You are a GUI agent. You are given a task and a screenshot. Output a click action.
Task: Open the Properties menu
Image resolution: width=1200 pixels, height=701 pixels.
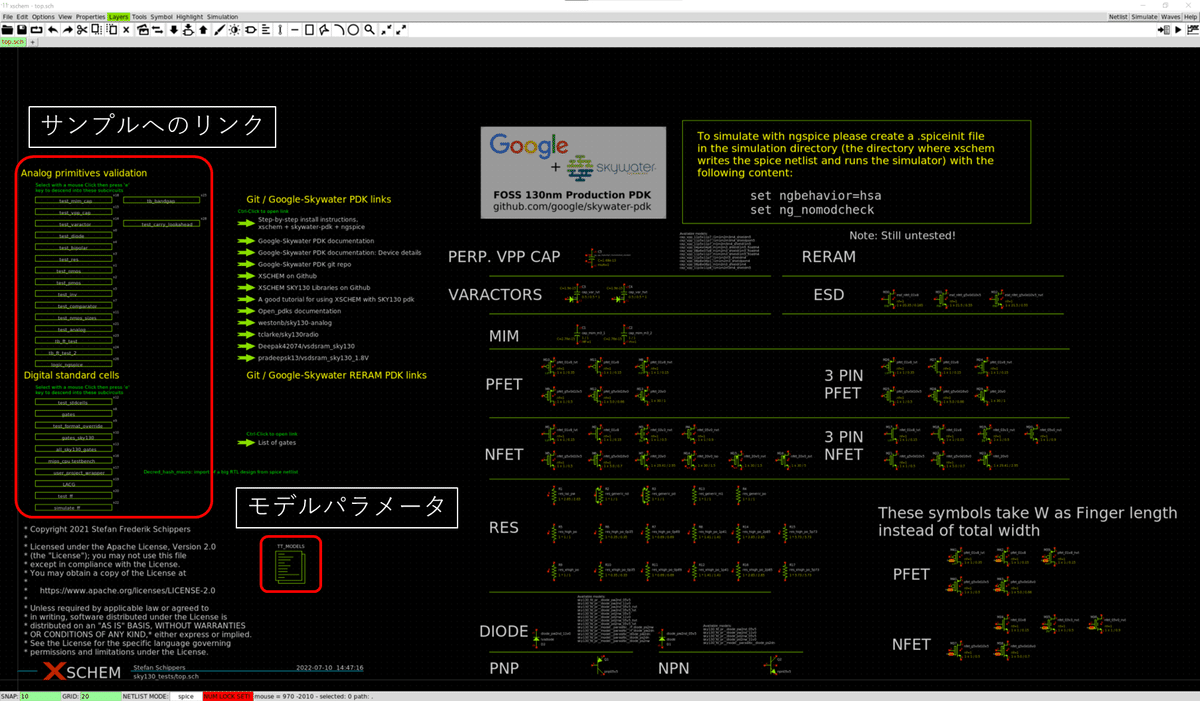90,17
